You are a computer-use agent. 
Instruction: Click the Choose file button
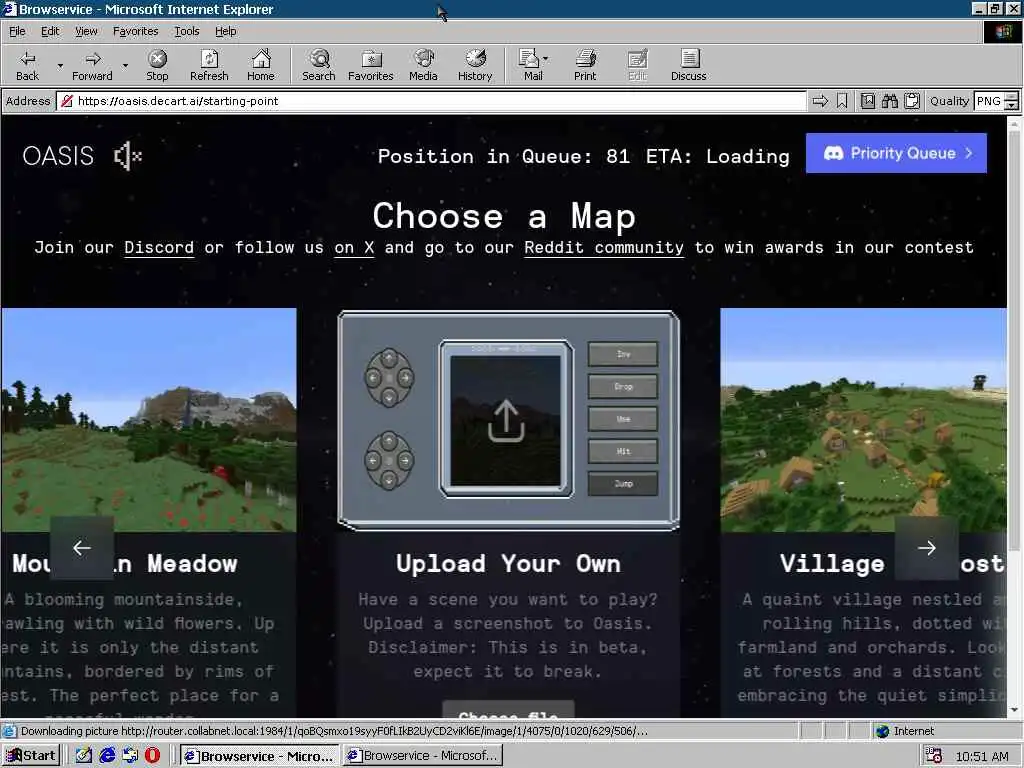508,710
